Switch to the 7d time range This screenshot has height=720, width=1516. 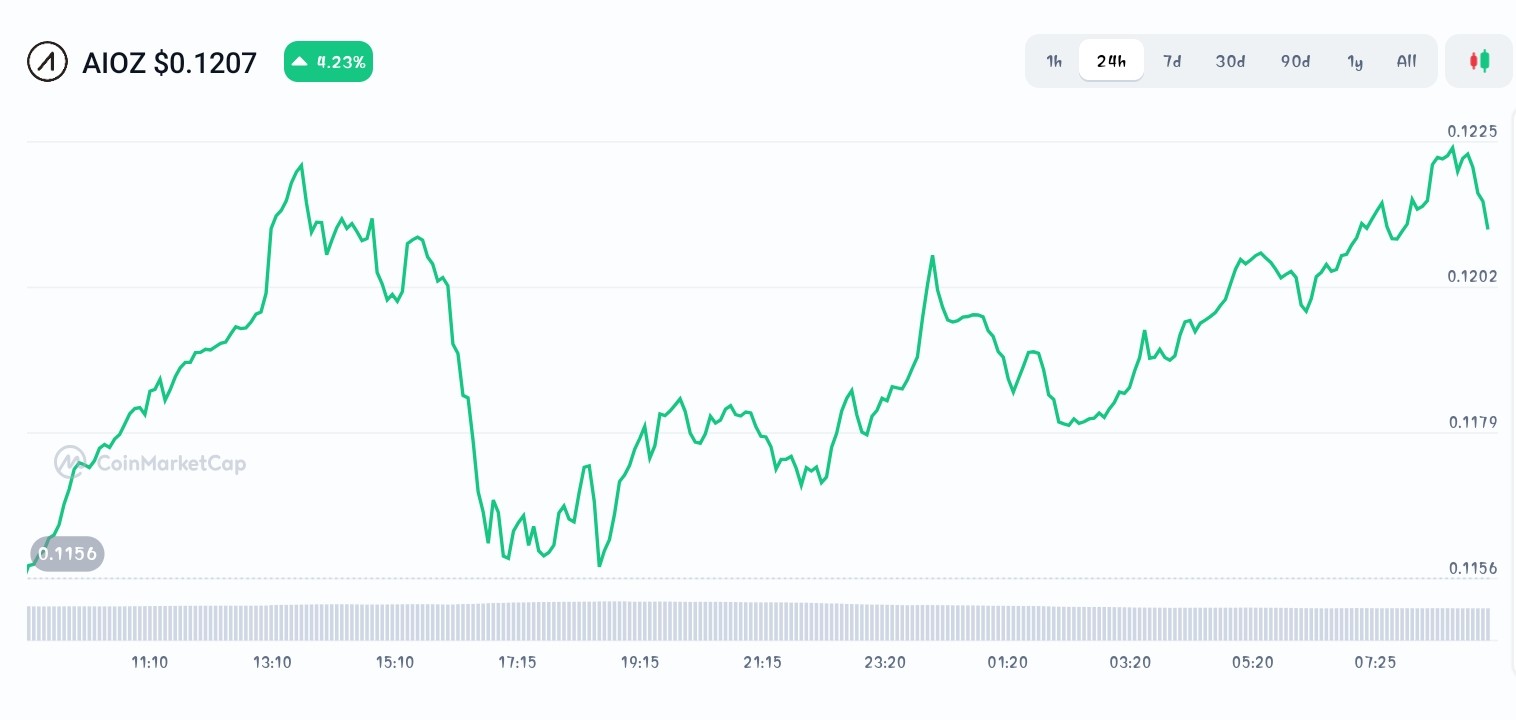click(1172, 61)
